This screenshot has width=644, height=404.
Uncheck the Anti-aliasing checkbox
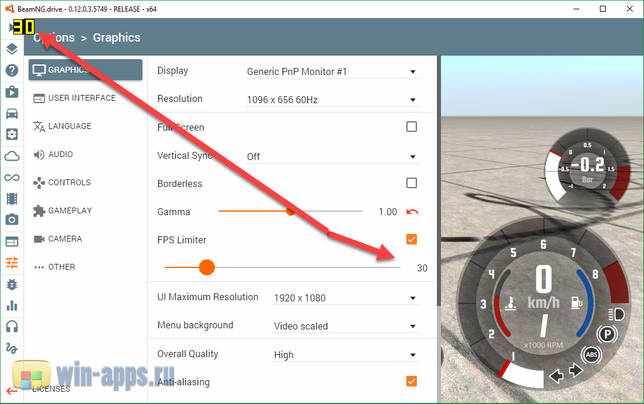tap(412, 381)
